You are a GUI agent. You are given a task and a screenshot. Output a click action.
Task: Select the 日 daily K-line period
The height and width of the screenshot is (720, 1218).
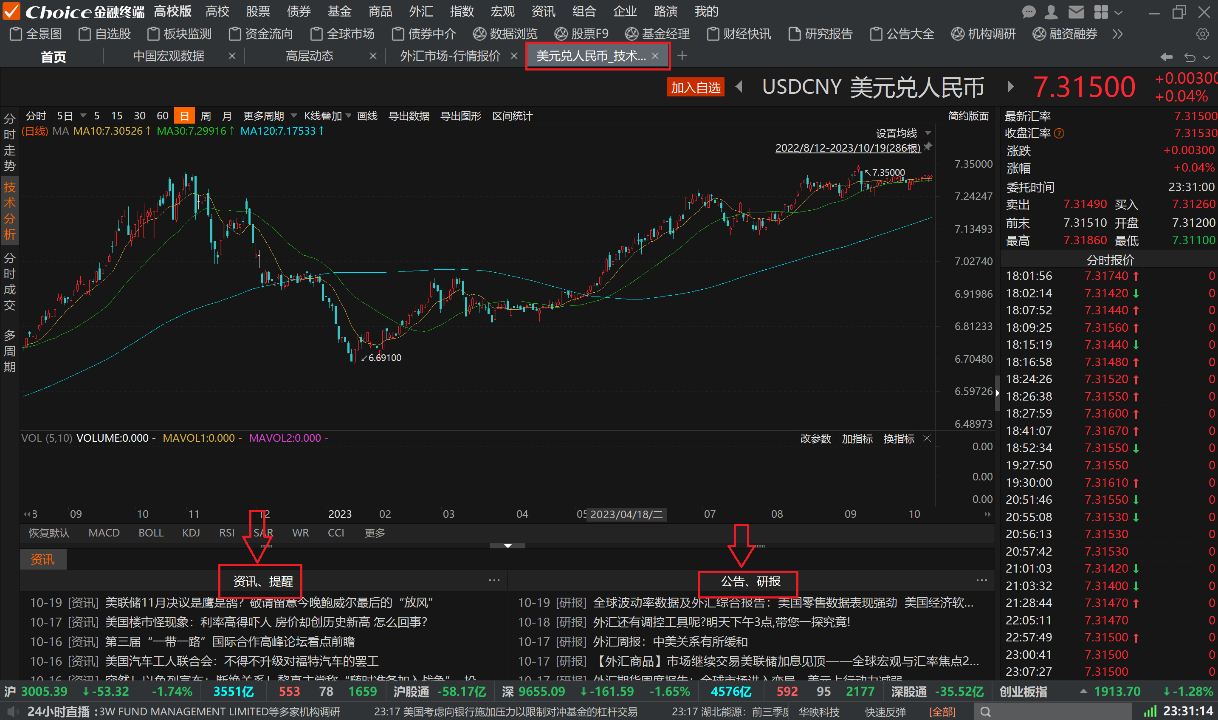(183, 116)
